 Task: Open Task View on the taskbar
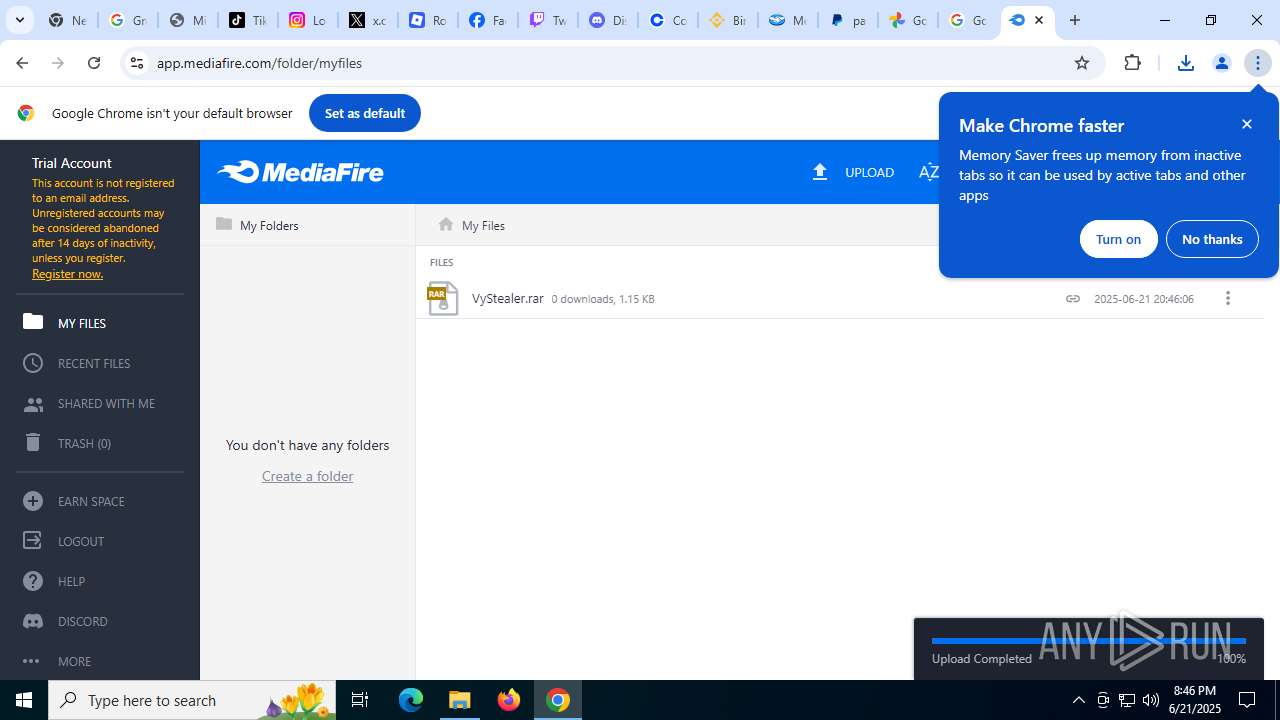361,700
